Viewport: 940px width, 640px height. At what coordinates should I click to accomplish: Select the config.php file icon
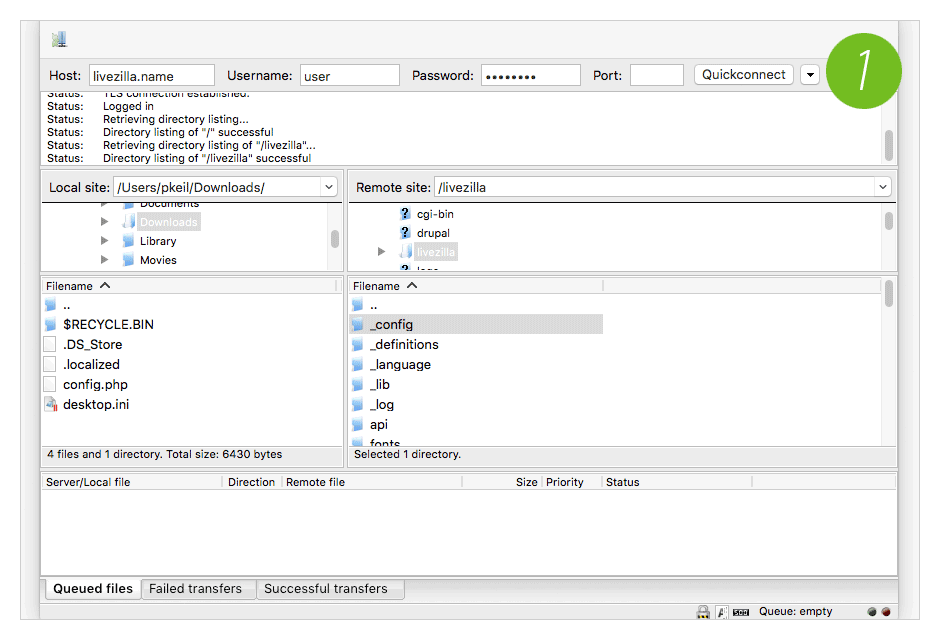tap(50, 384)
